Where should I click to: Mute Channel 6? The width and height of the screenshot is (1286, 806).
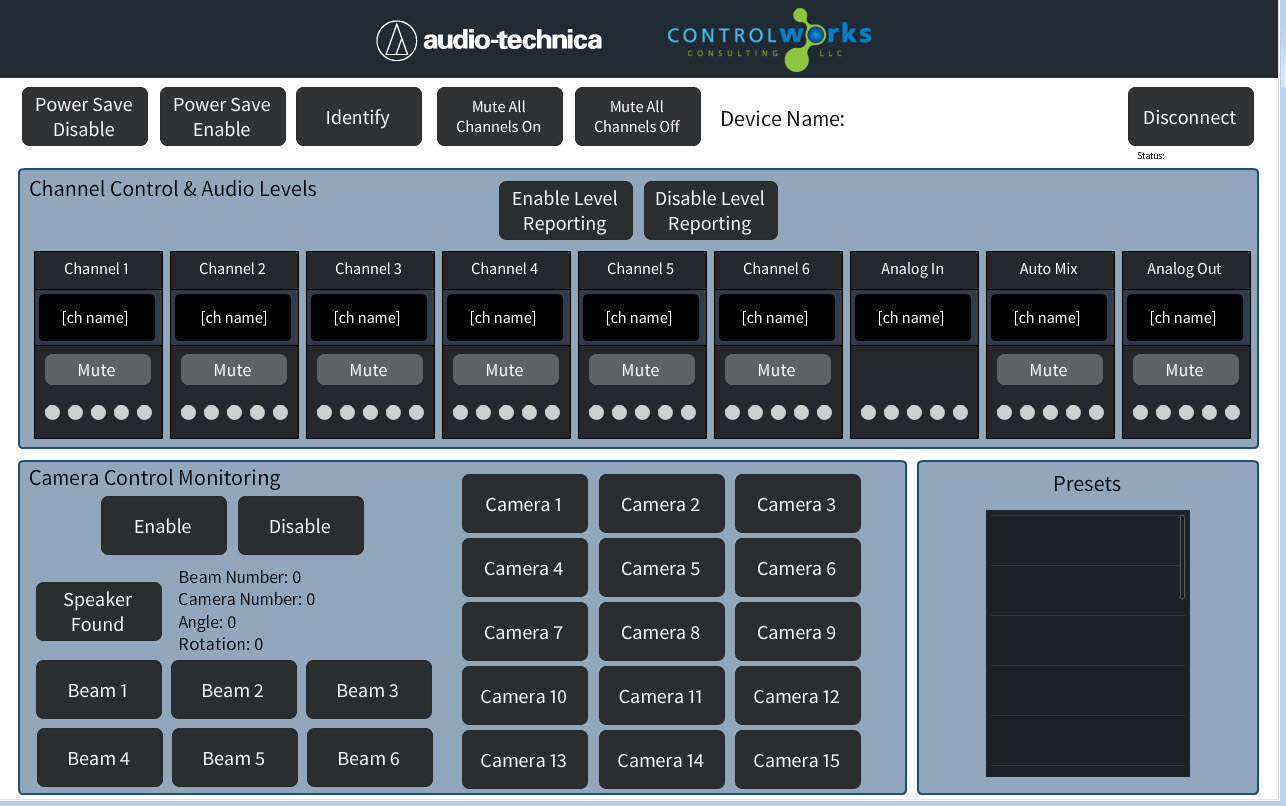point(777,370)
